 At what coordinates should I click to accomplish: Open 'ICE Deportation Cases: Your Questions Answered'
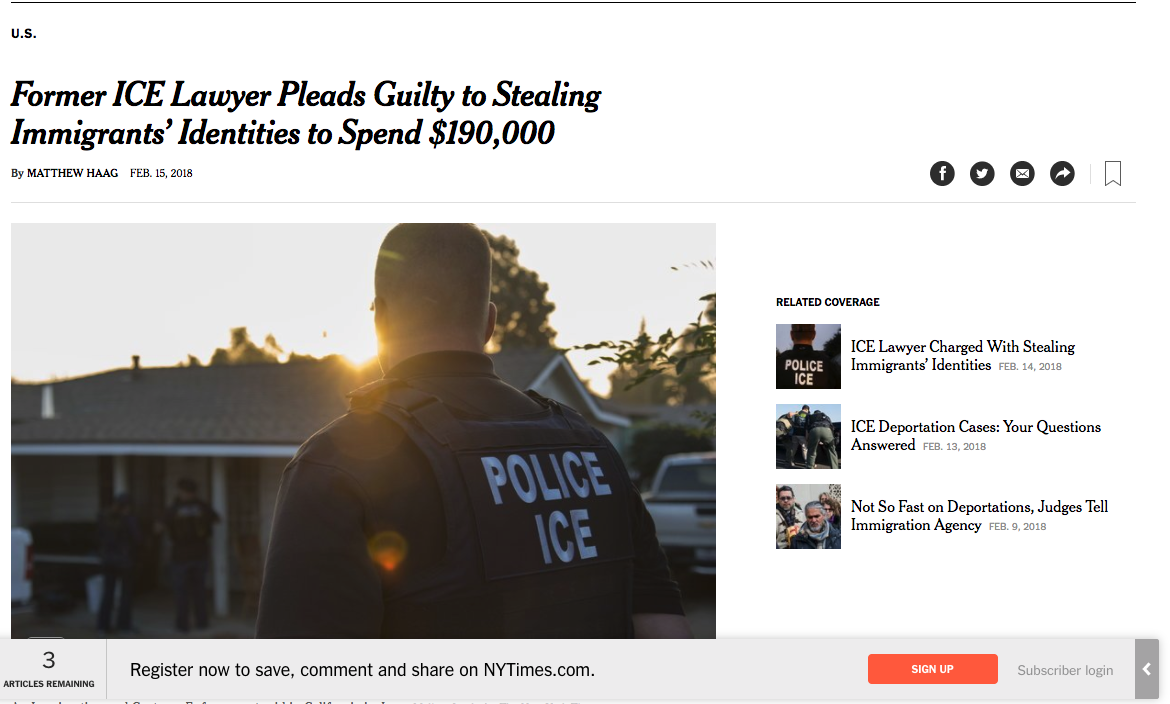coord(975,436)
